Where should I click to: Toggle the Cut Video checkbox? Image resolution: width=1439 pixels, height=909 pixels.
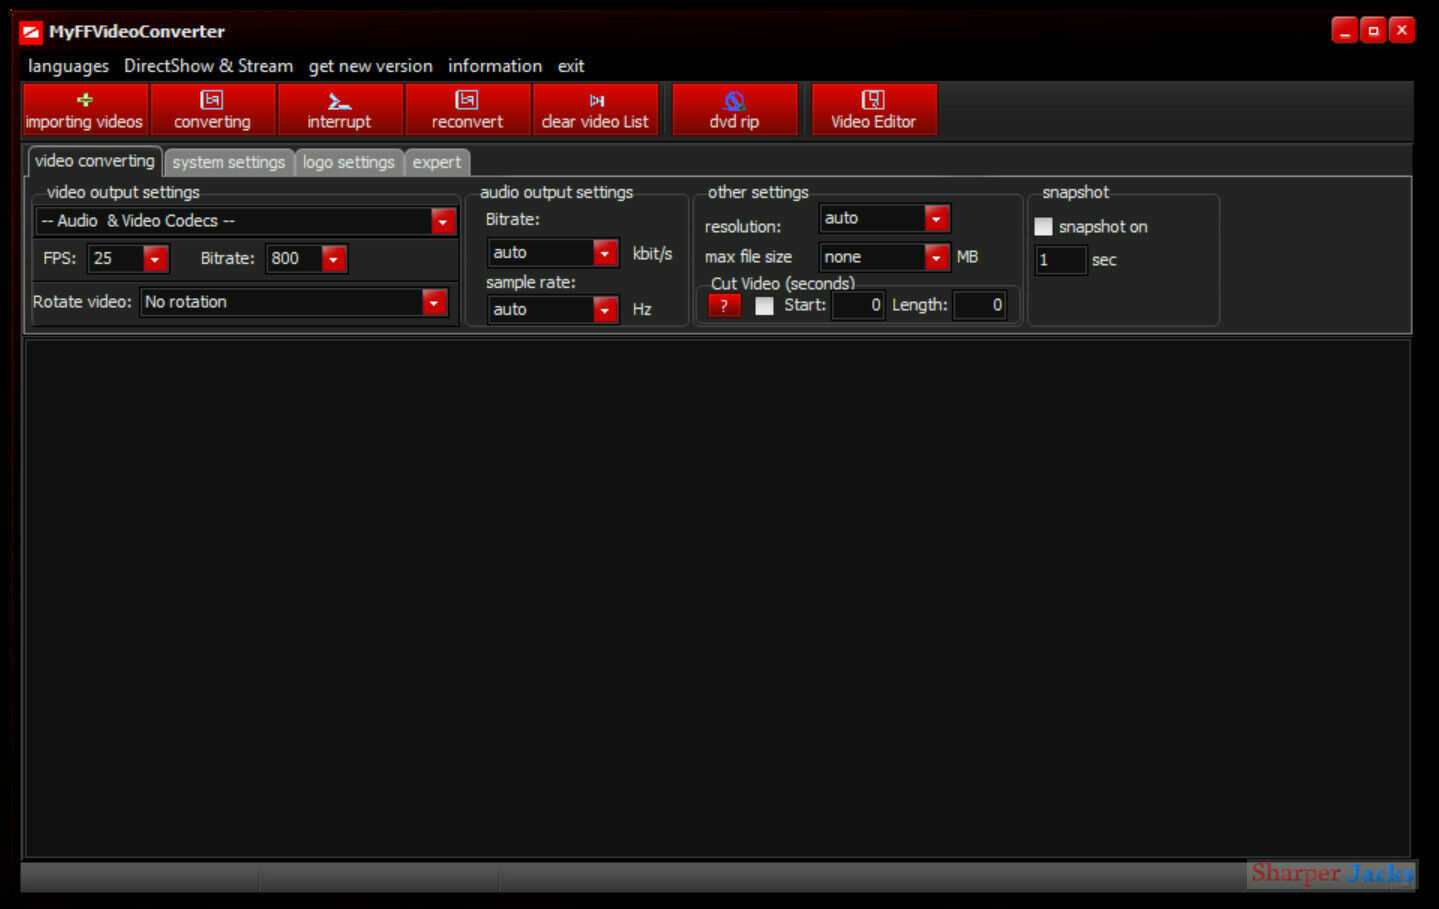pyautogui.click(x=764, y=306)
